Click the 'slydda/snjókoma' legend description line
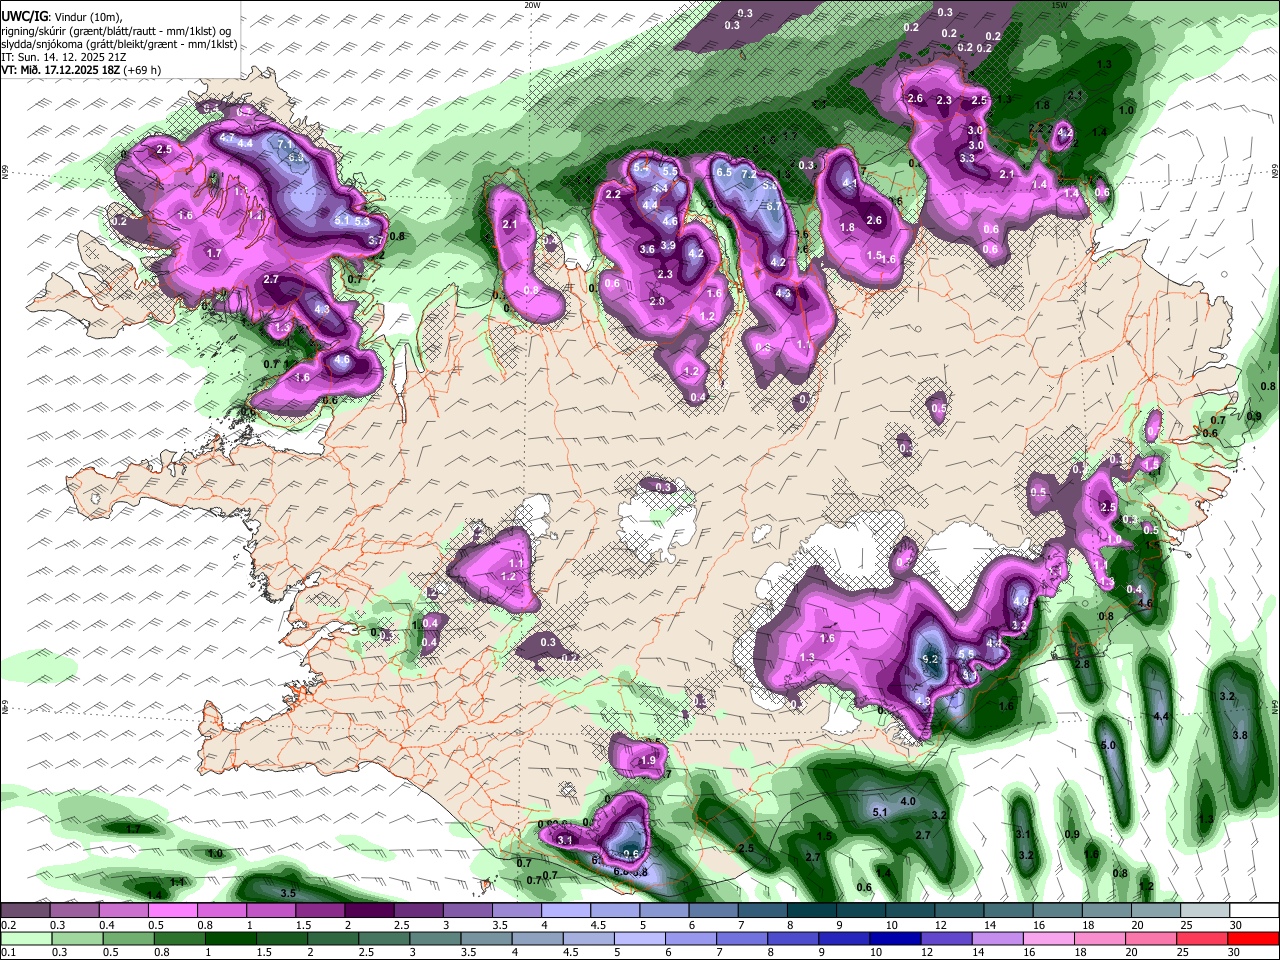The image size is (1280, 960). [119, 43]
